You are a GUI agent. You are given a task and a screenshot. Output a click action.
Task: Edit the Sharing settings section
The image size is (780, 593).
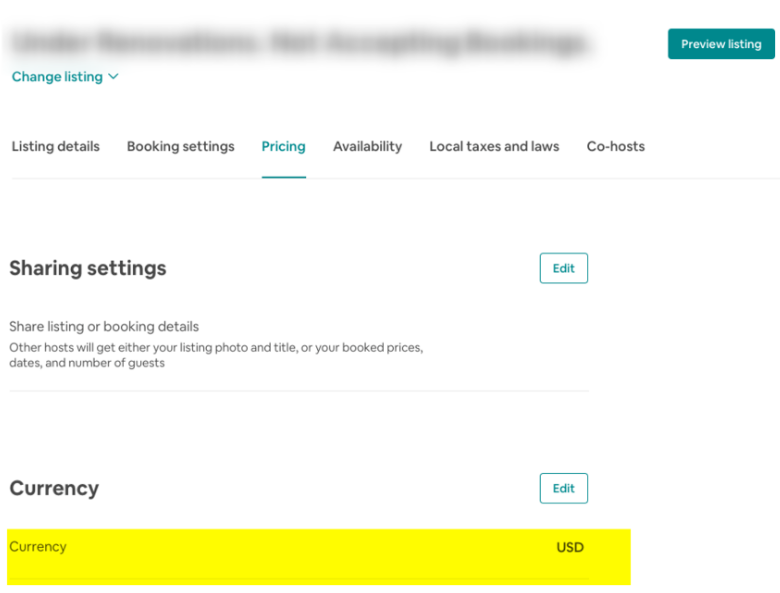tap(563, 268)
